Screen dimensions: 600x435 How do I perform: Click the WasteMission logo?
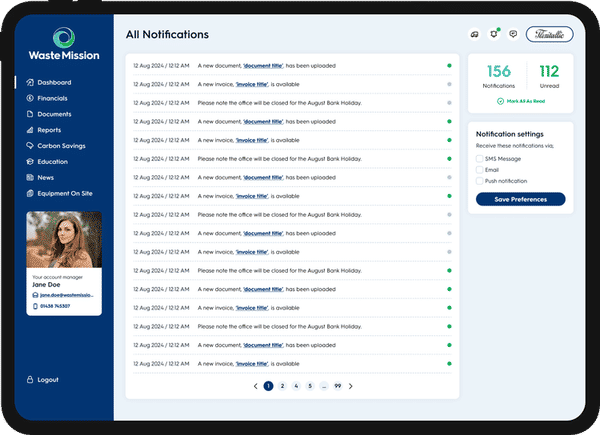point(64,44)
